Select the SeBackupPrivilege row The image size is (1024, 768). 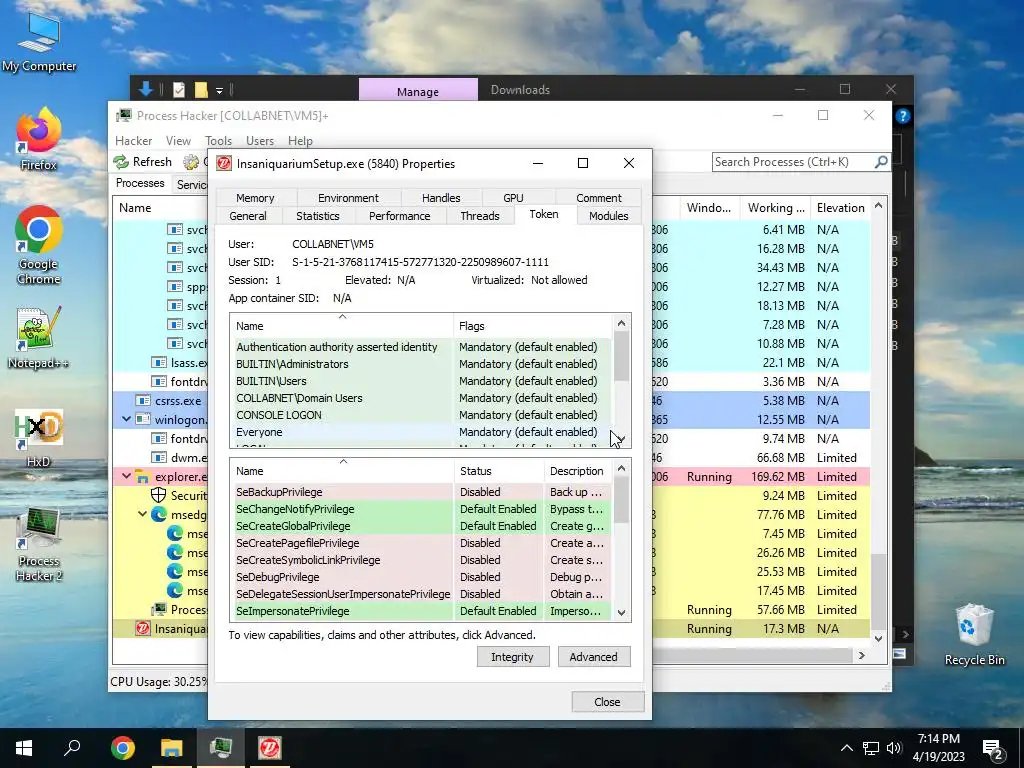click(x=423, y=492)
